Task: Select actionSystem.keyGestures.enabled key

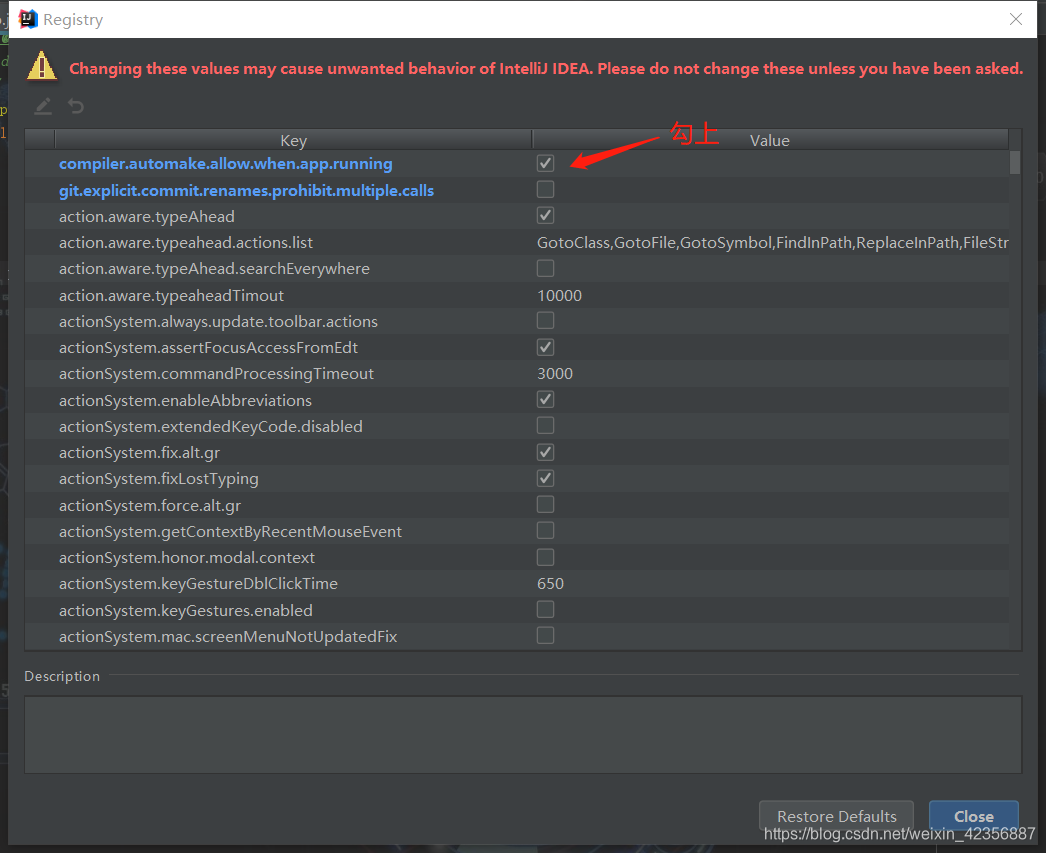Action: [185, 610]
